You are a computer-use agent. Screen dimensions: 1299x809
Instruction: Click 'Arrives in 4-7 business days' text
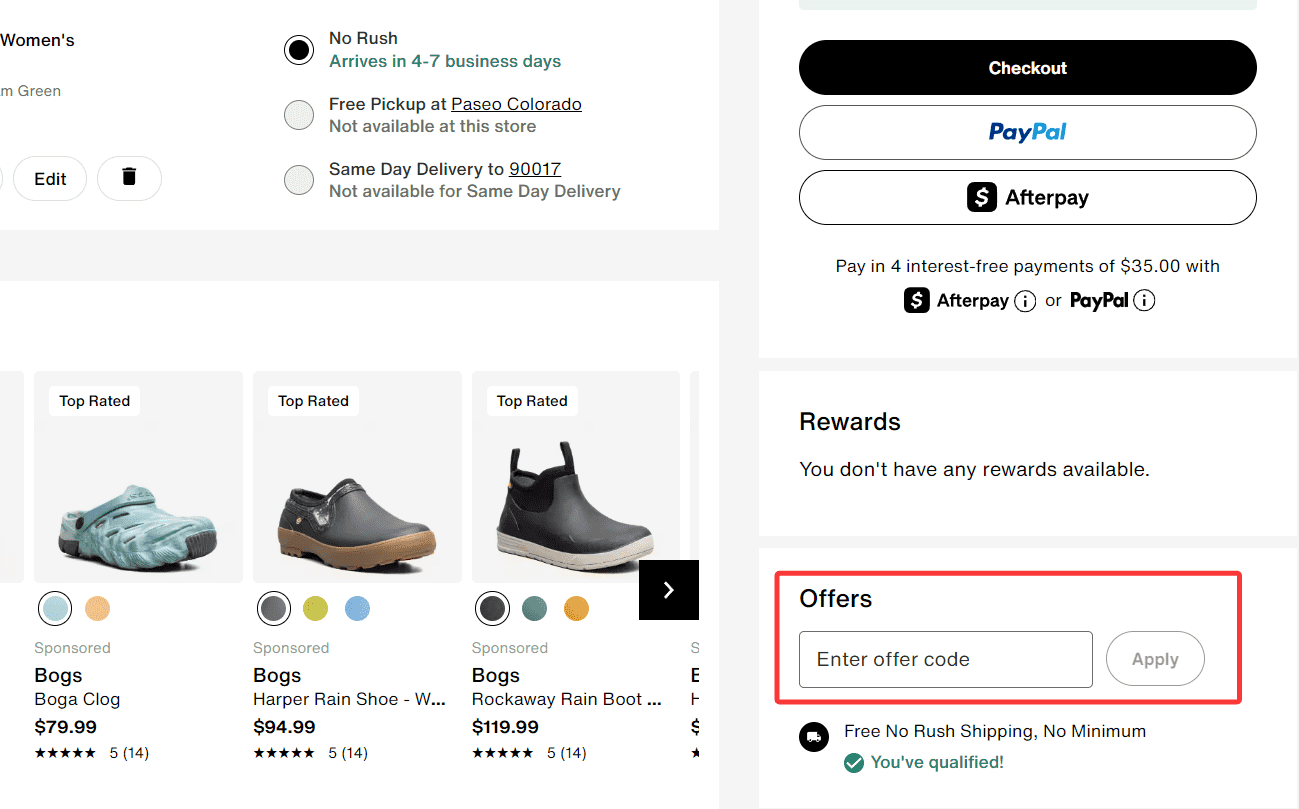point(445,61)
